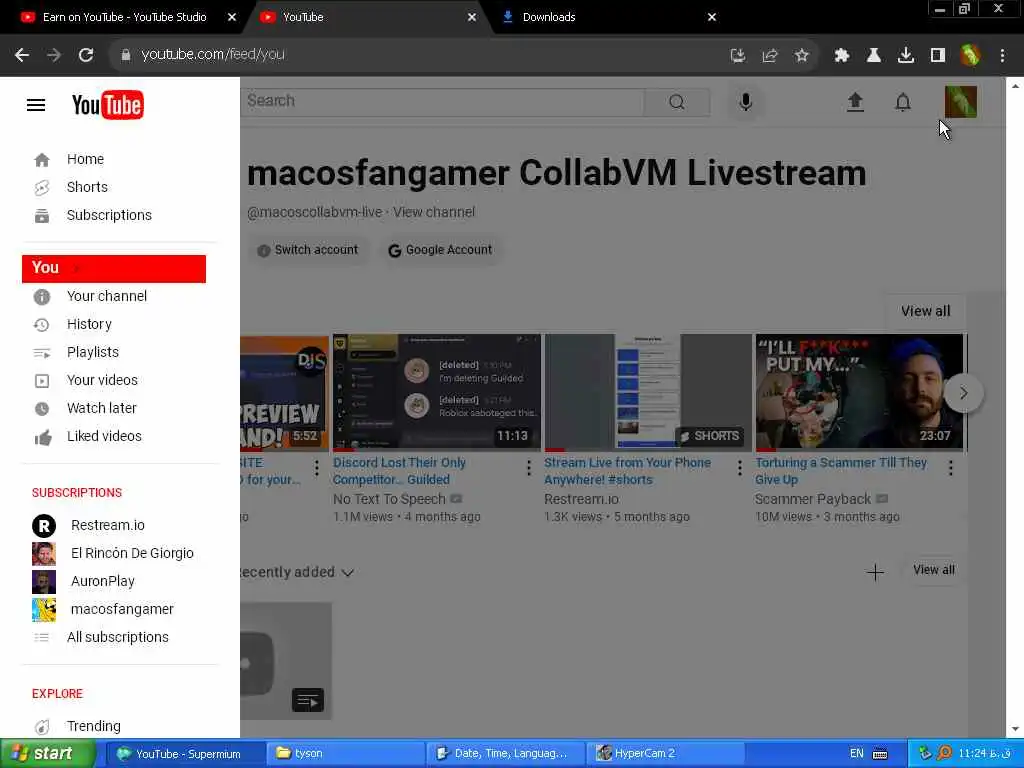Open Trending under Explore
The image size is (1024, 768).
pos(93,726)
